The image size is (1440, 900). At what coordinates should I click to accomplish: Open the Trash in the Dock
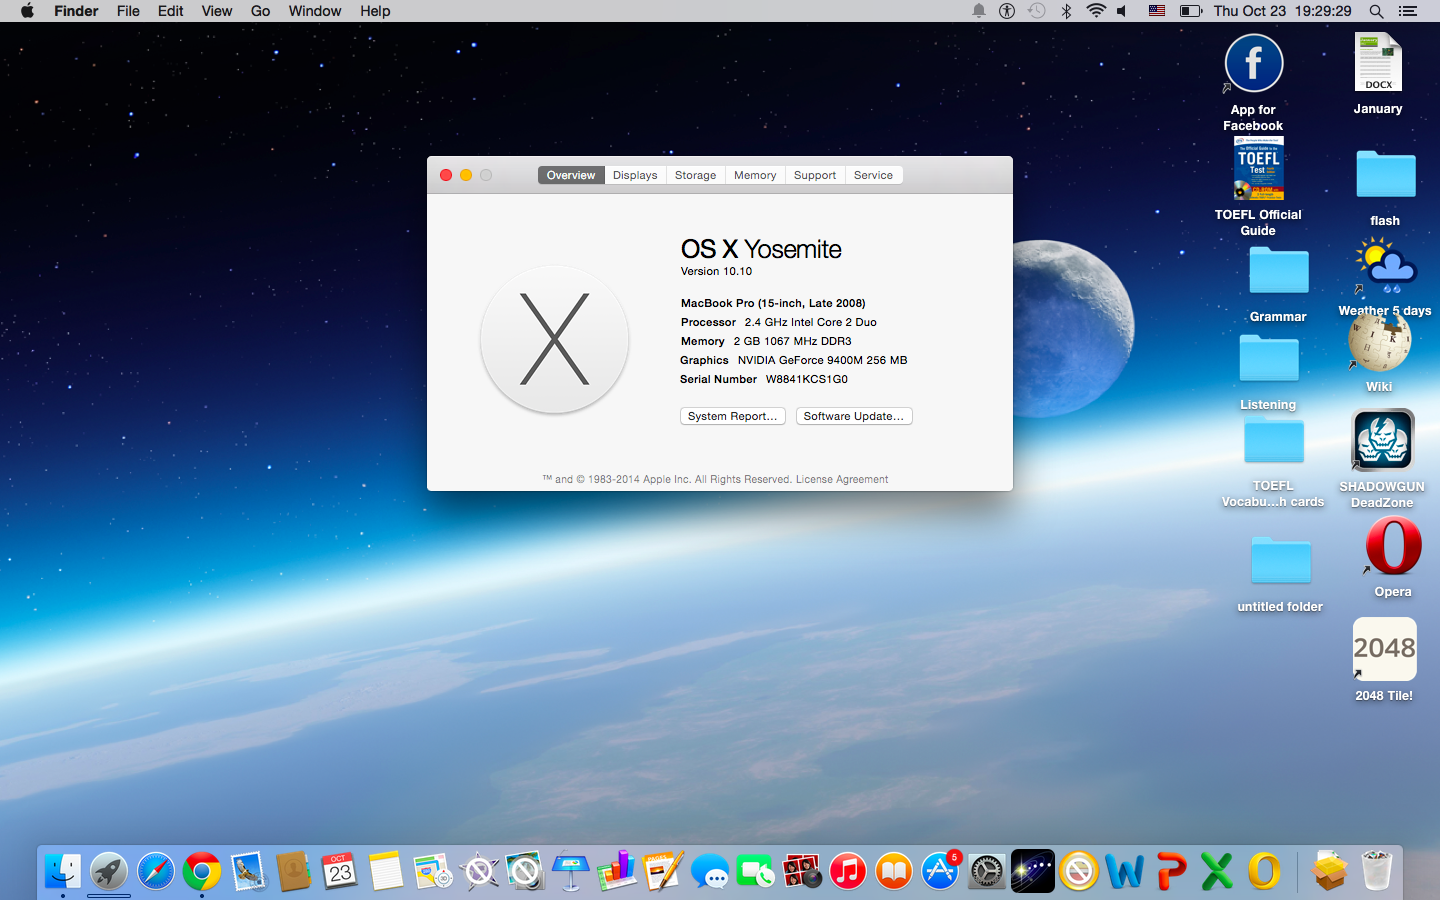pyautogui.click(x=1377, y=872)
